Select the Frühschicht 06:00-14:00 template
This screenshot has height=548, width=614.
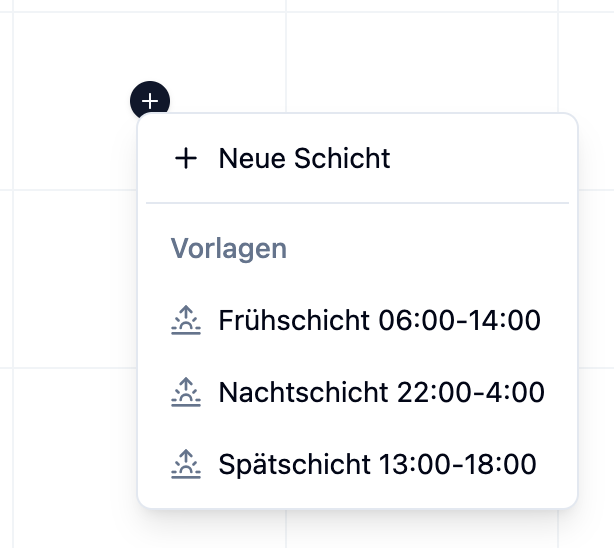point(379,320)
